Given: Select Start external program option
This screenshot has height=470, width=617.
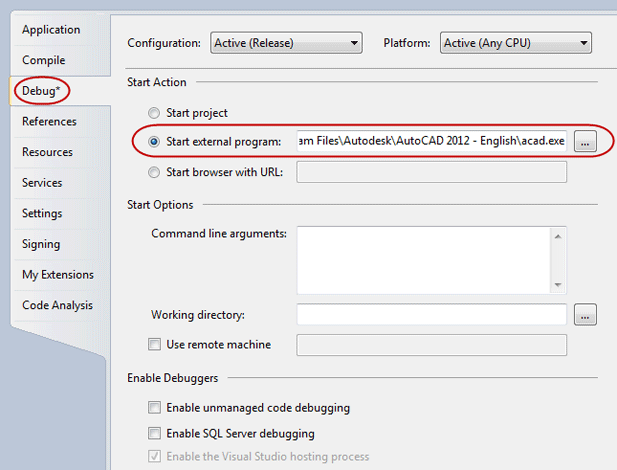Looking at the screenshot, I should (x=154, y=142).
